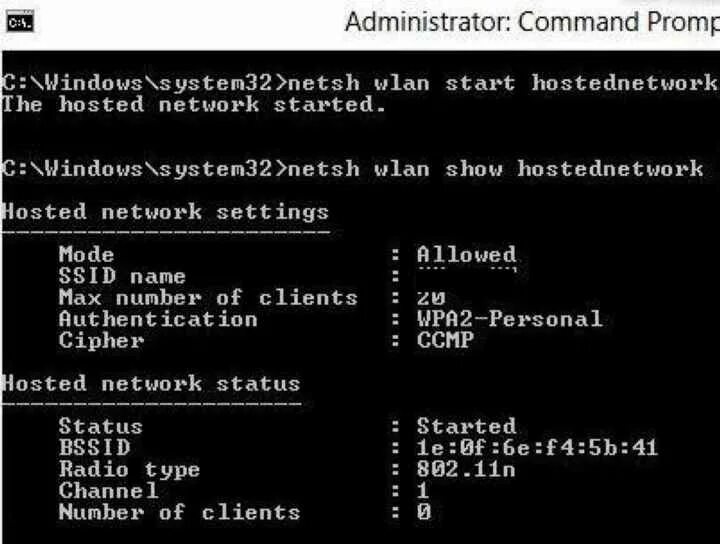Click the Mode value 'Allowed'

point(467,254)
